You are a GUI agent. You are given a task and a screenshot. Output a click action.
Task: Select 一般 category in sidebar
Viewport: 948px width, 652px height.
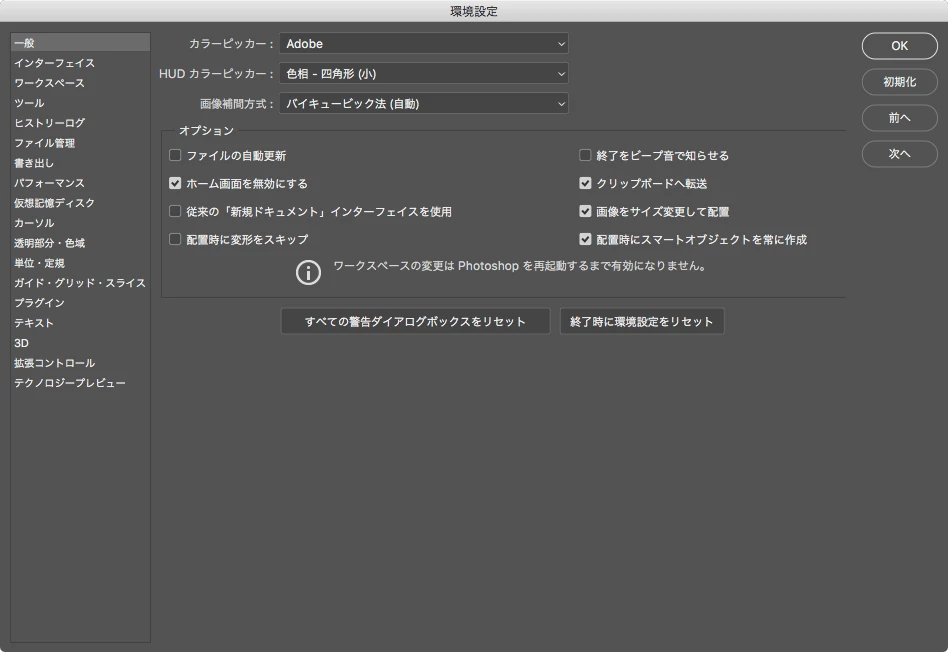coord(80,43)
